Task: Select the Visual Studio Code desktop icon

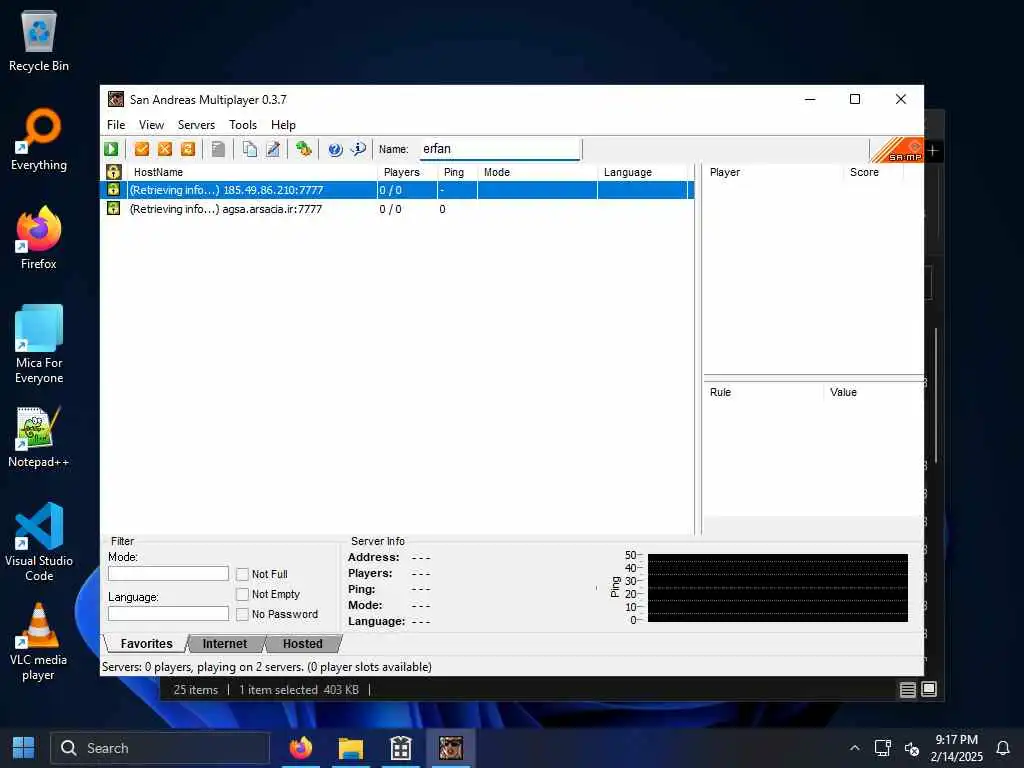Action: (39, 542)
